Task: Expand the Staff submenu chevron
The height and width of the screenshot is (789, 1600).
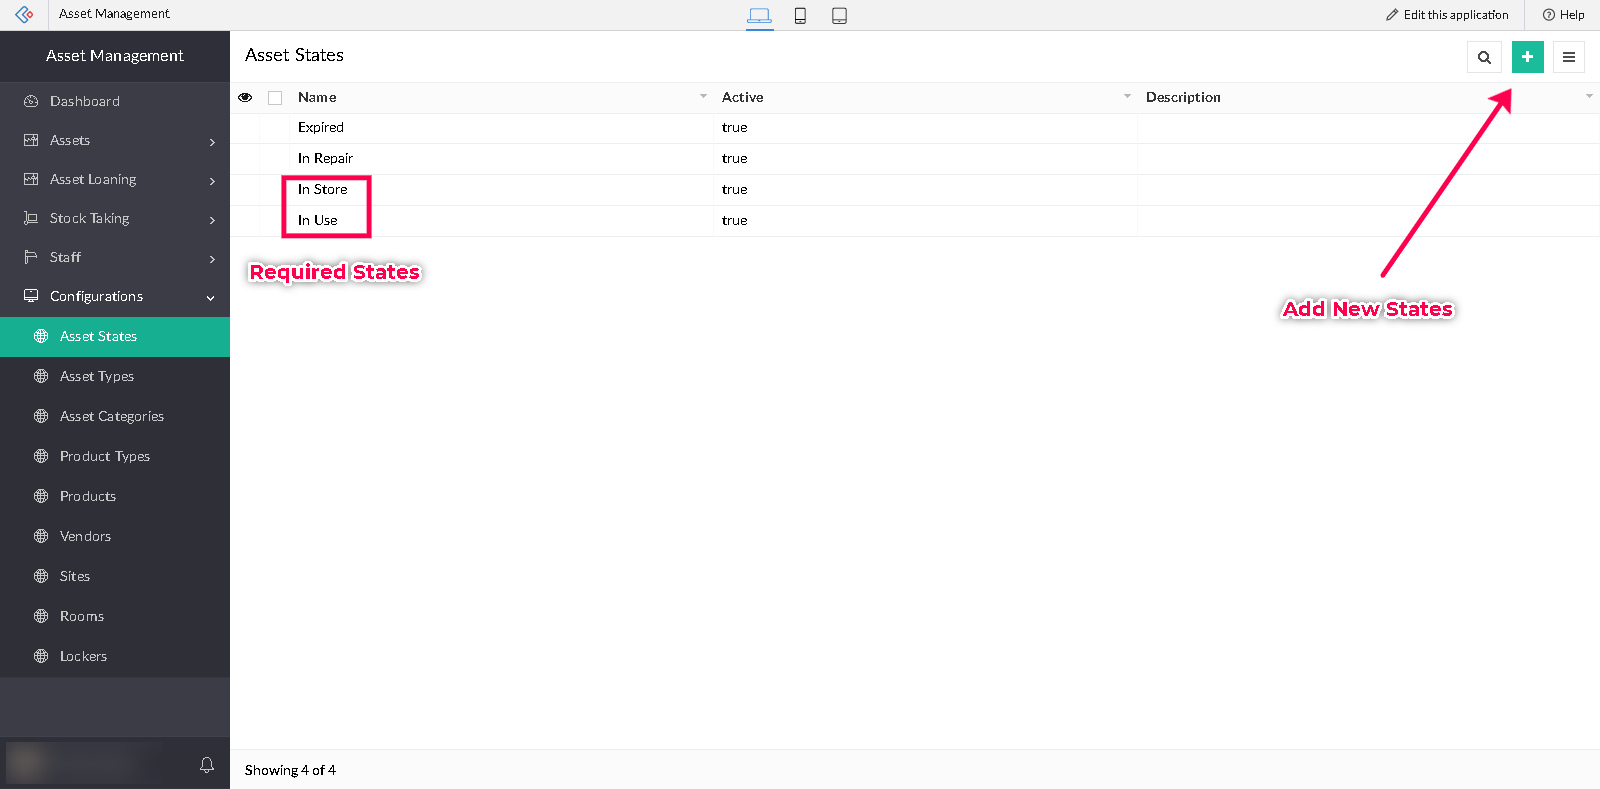Action: (212, 259)
